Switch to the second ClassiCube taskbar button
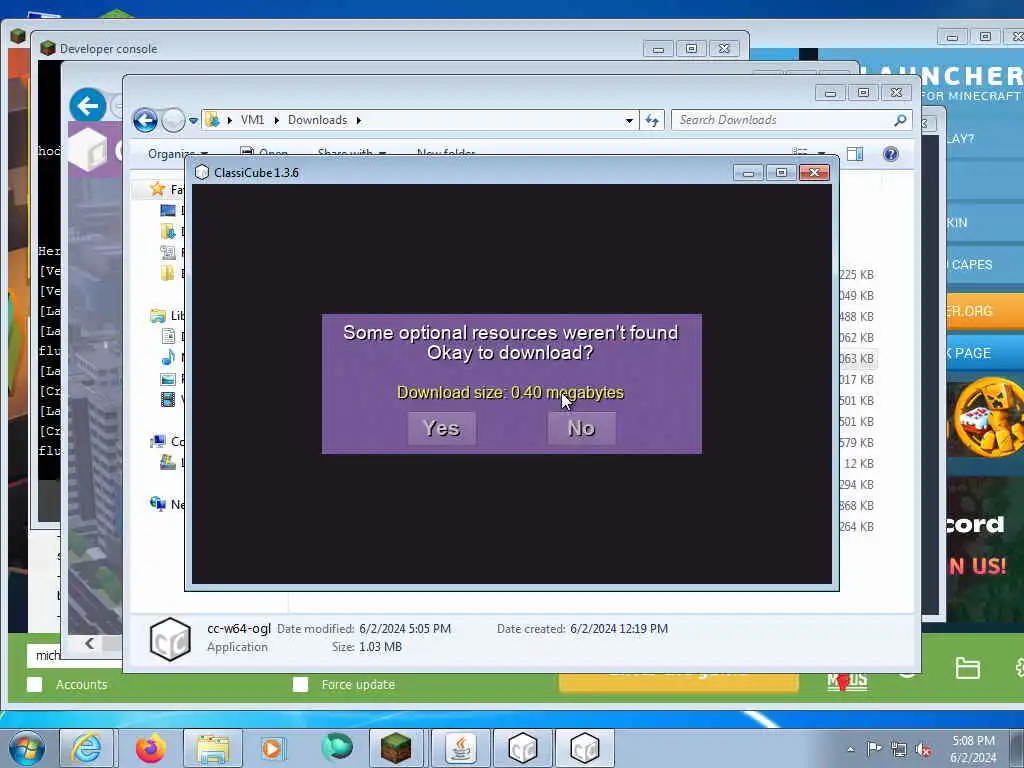The height and width of the screenshot is (768, 1024). tap(584, 748)
